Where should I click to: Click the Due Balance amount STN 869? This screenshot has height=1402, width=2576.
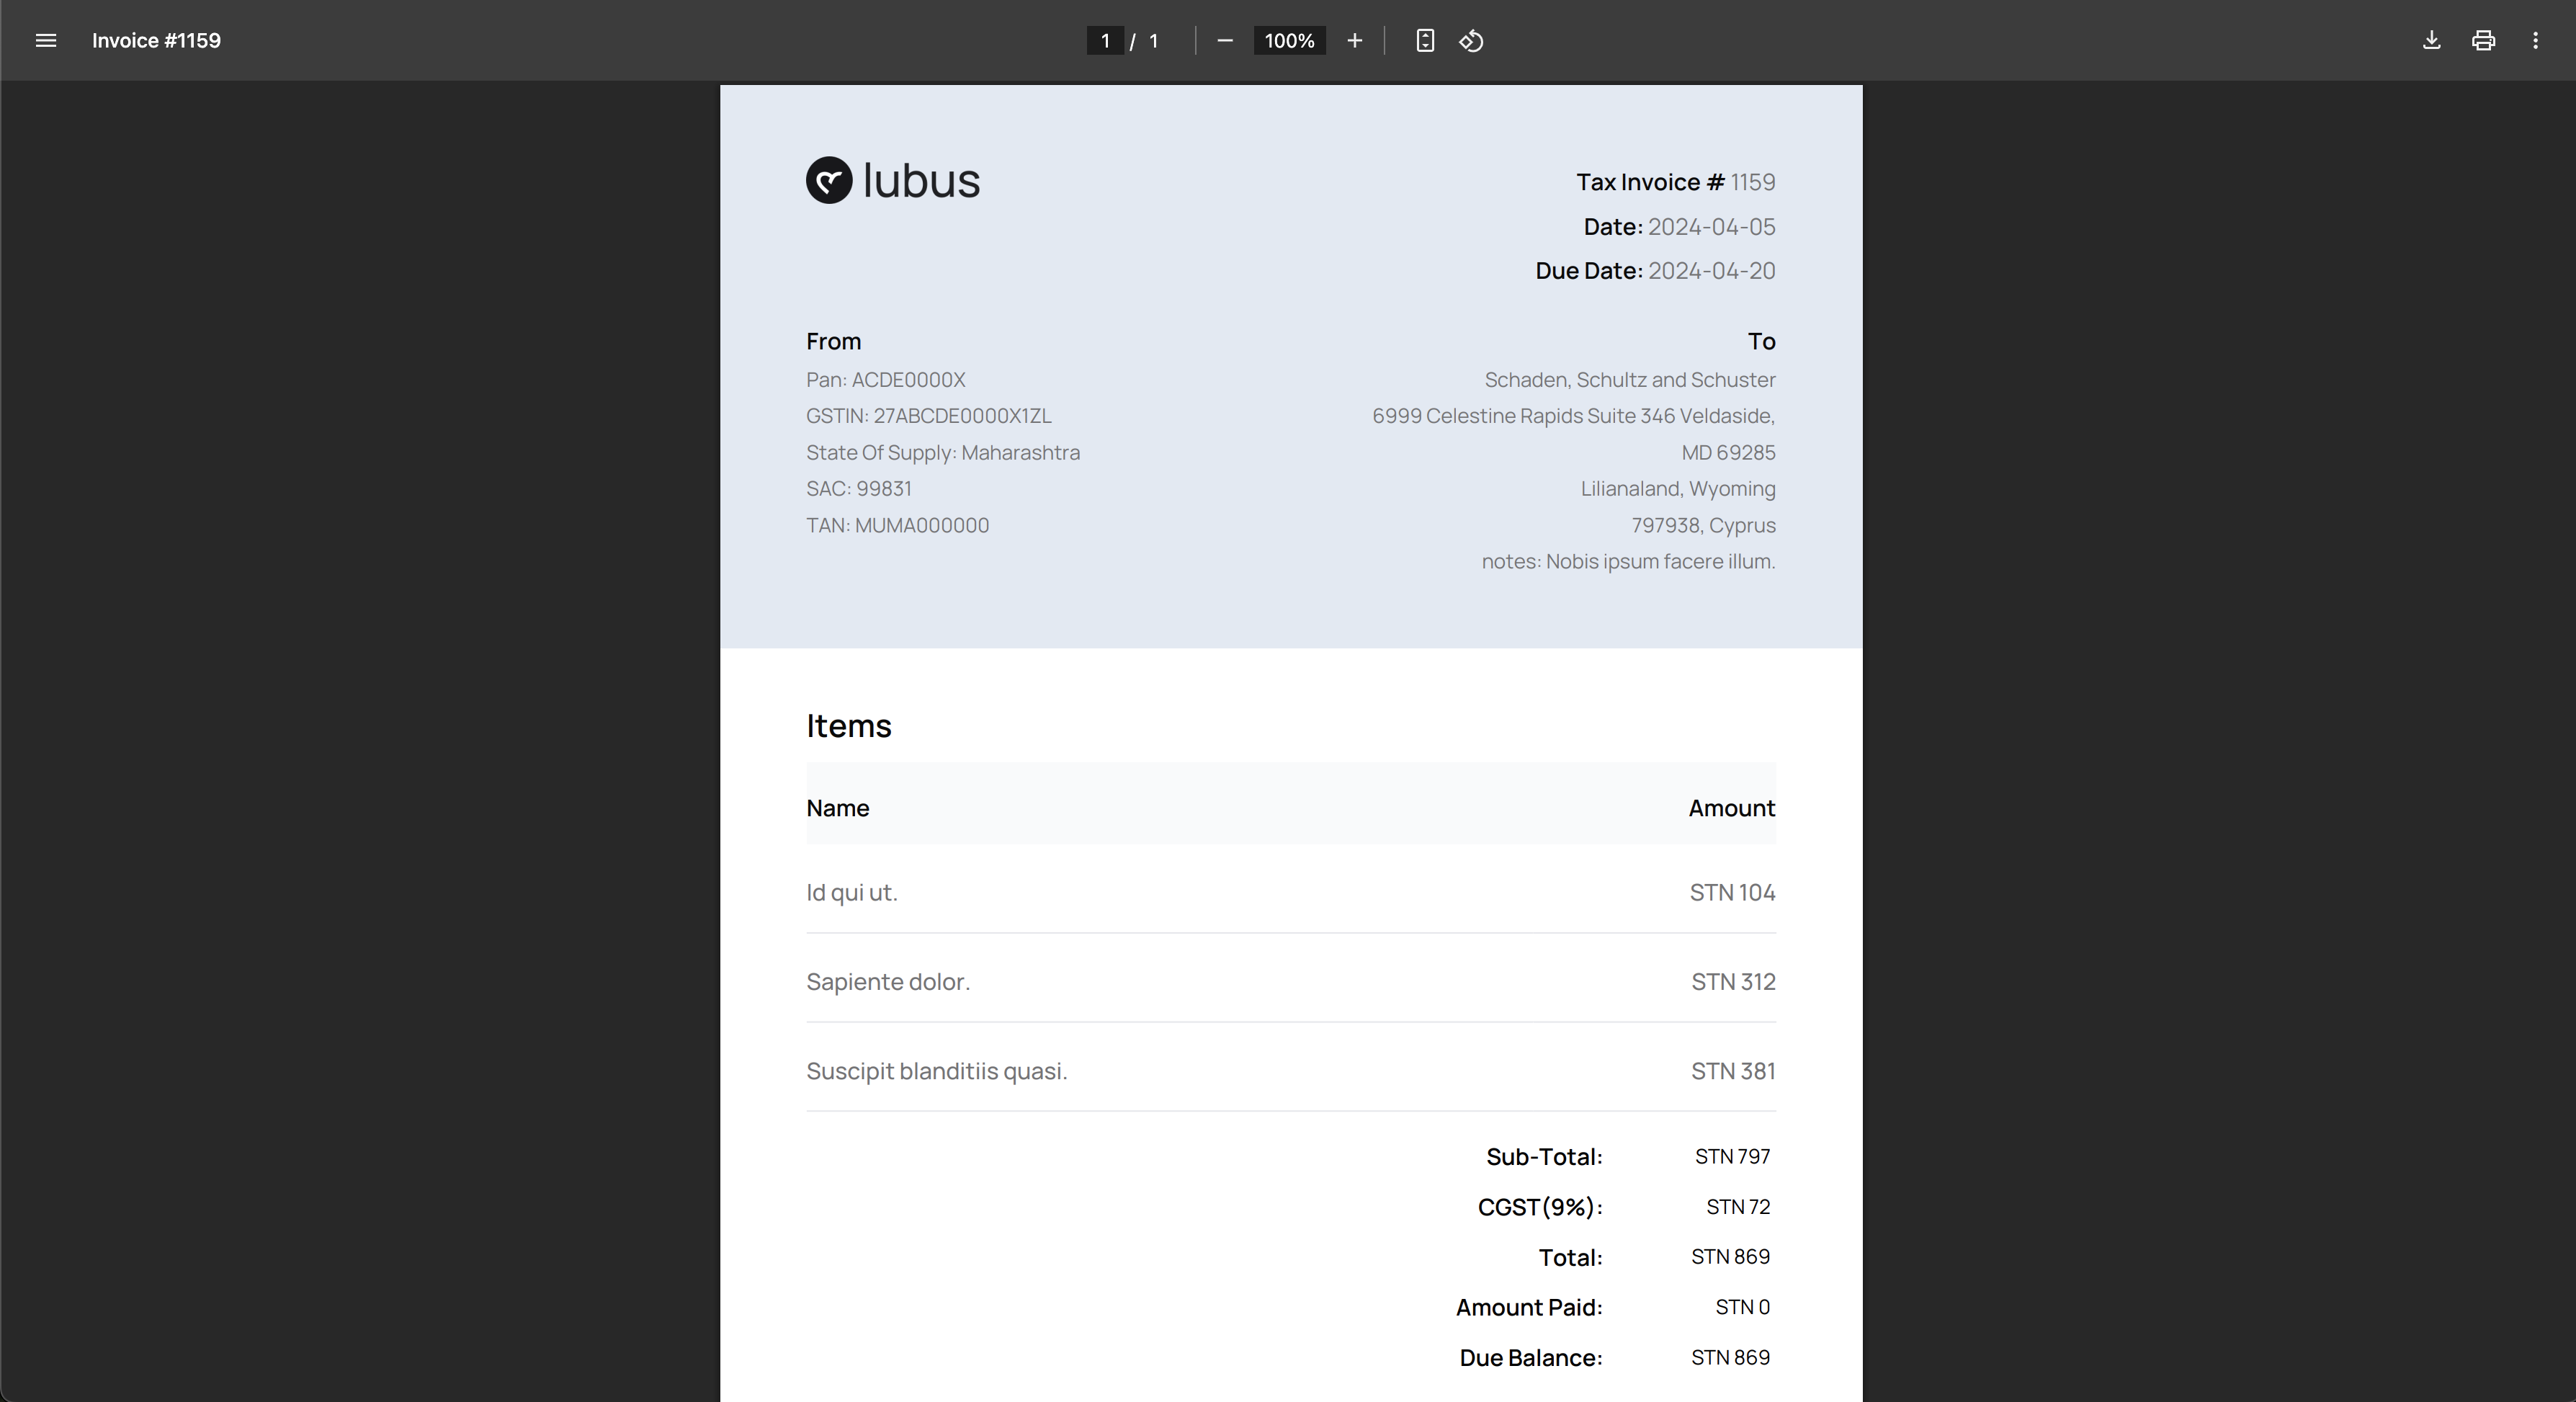pos(1730,1358)
